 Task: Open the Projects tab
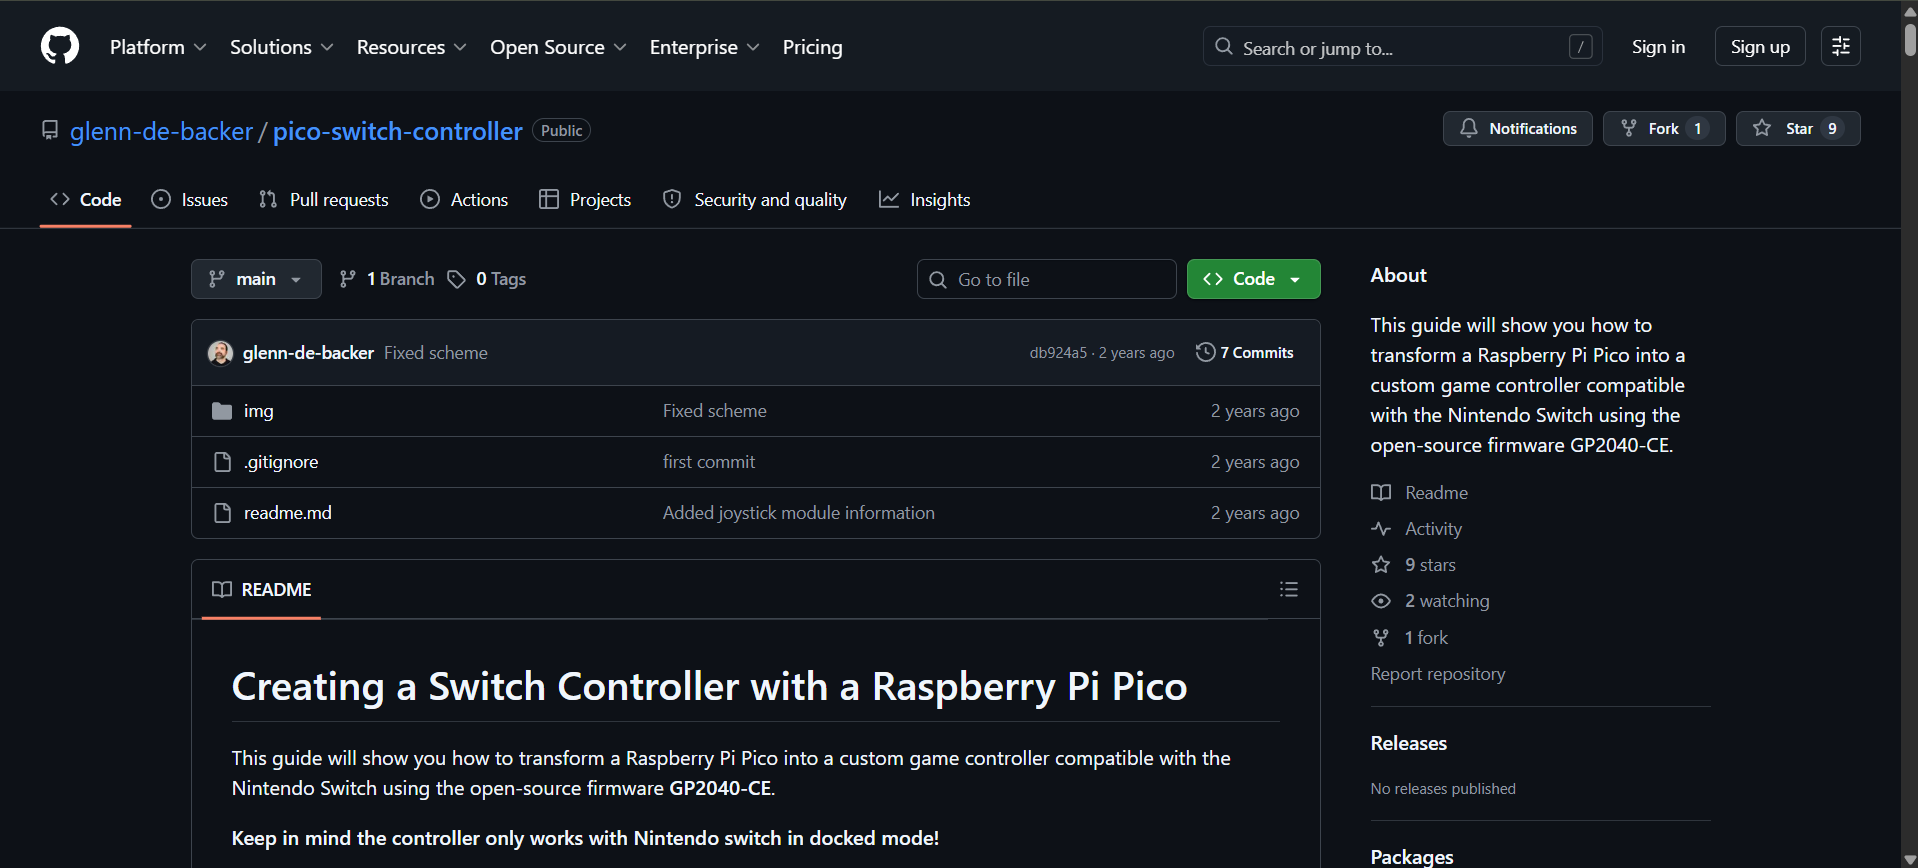[x=584, y=200]
